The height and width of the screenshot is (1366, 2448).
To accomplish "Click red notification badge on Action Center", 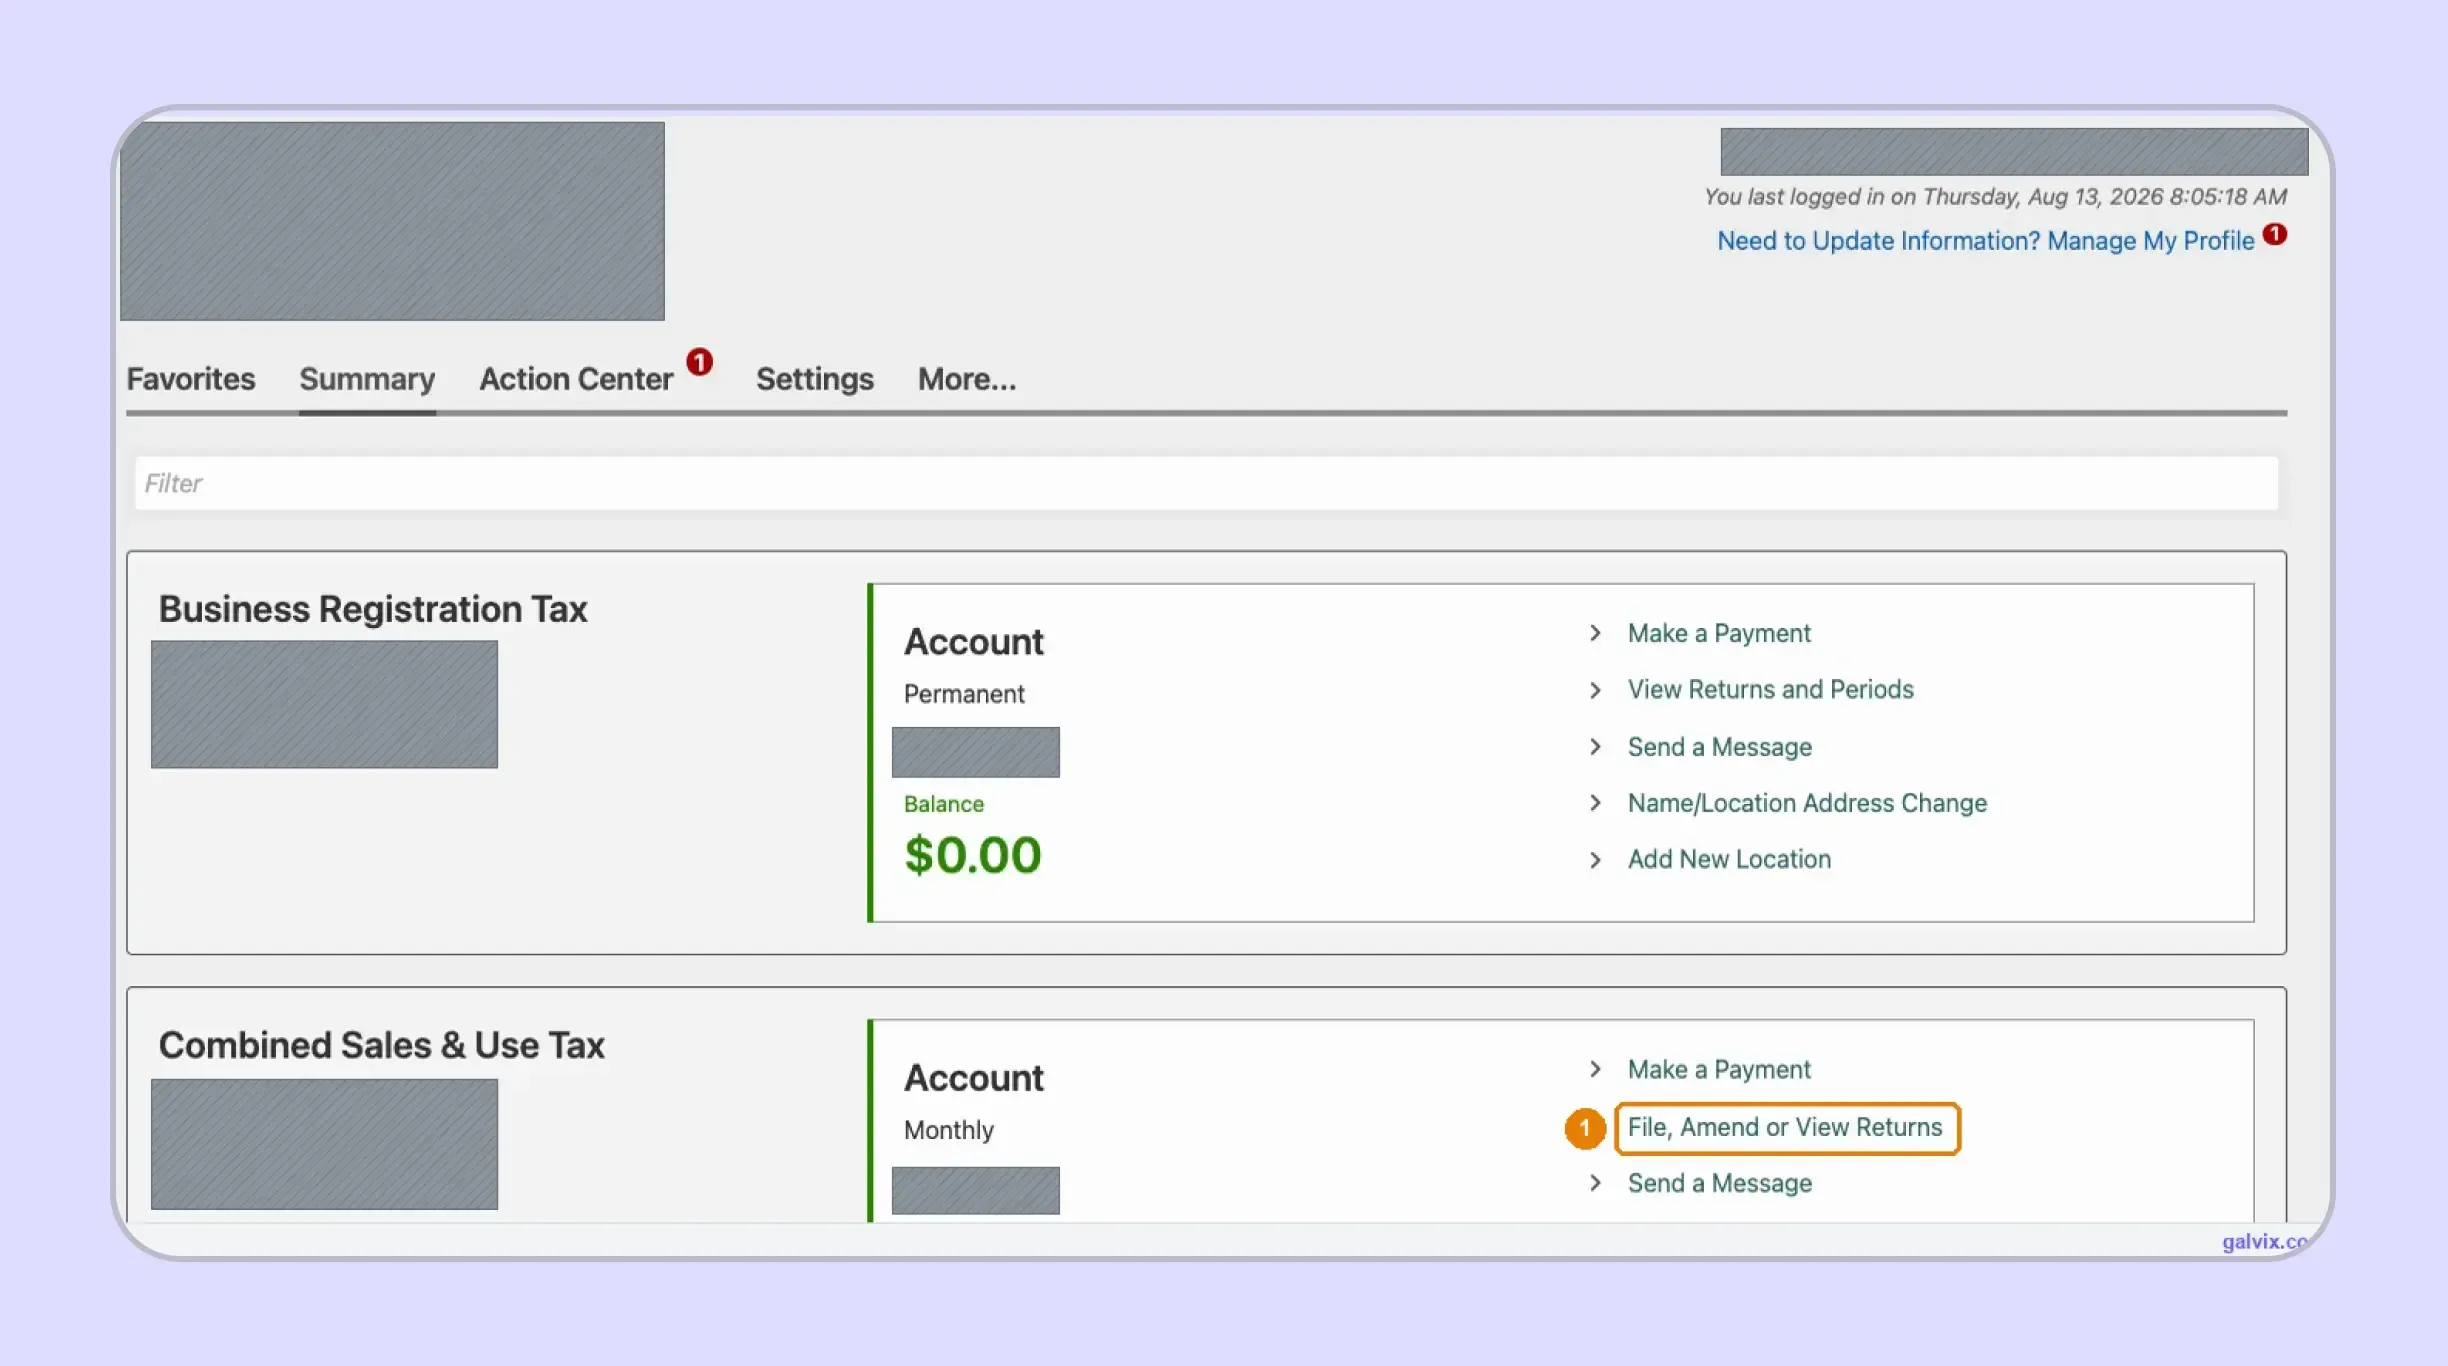I will [x=700, y=361].
